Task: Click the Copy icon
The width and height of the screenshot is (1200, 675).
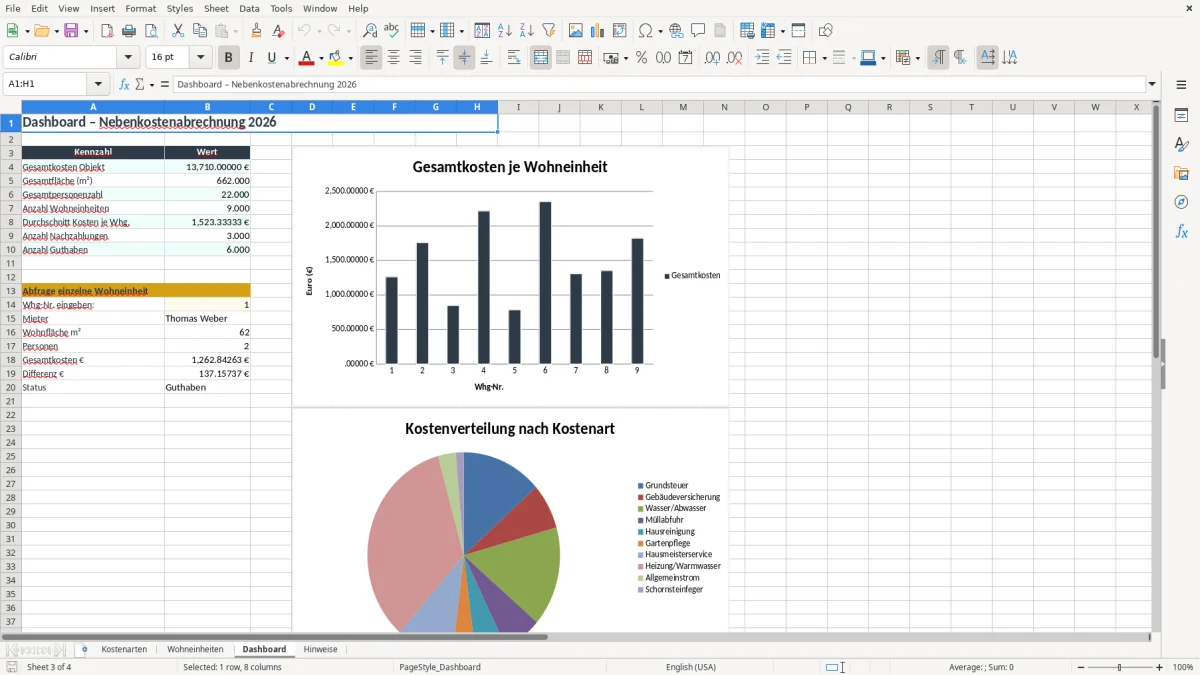Action: point(200,31)
